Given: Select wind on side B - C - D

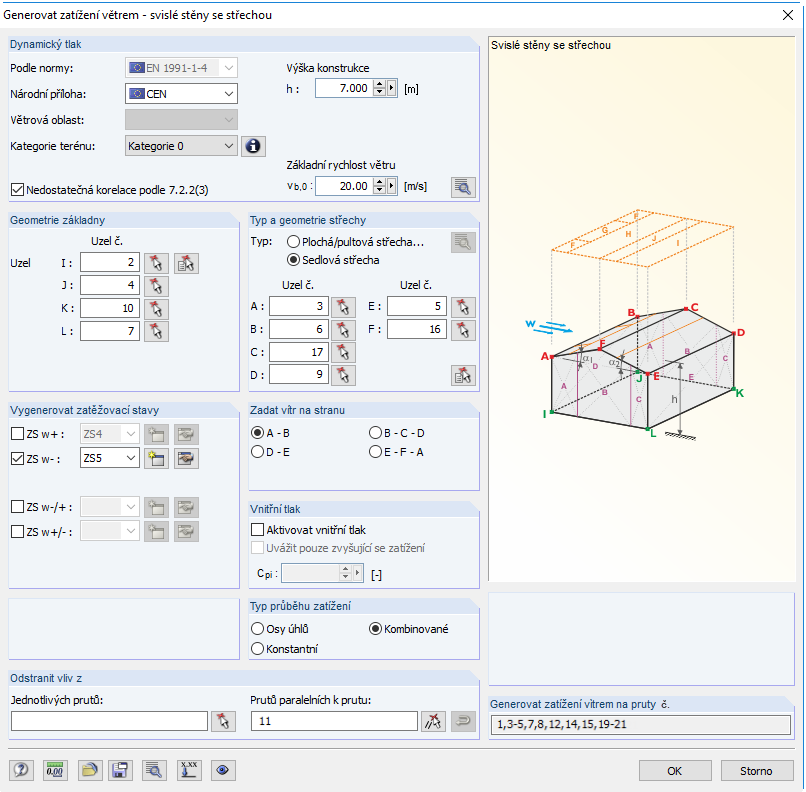Looking at the screenshot, I should [375, 433].
